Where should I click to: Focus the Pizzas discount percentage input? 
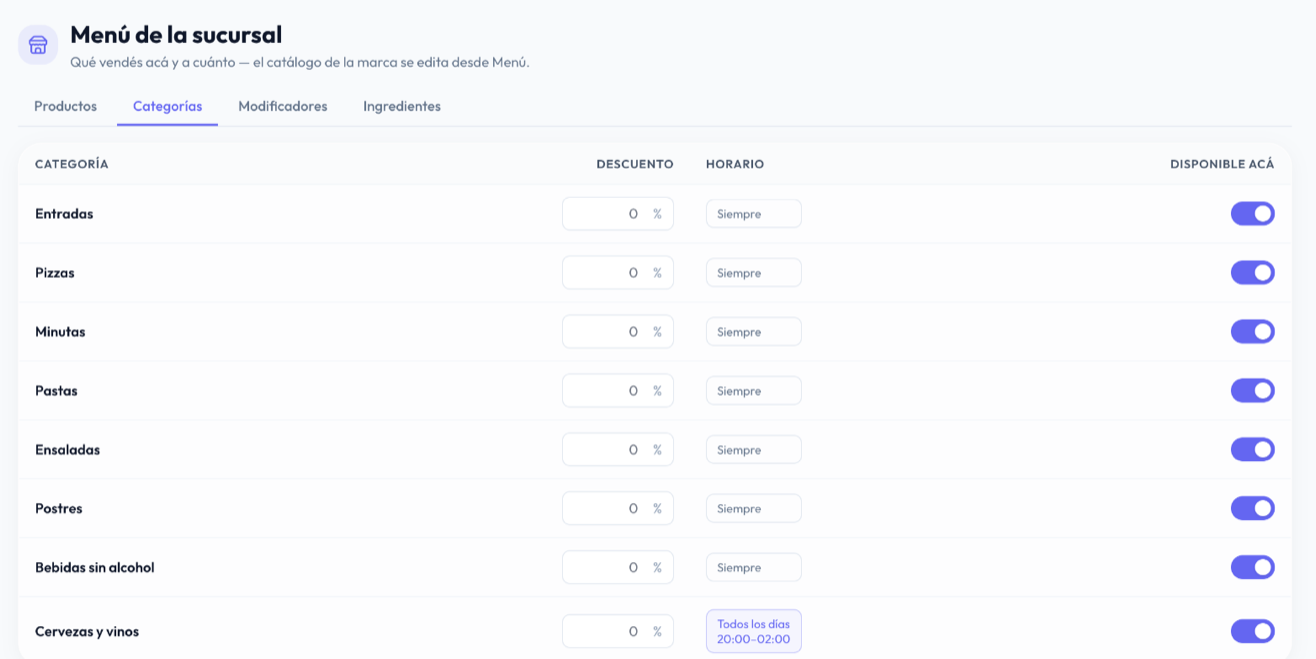click(x=617, y=273)
